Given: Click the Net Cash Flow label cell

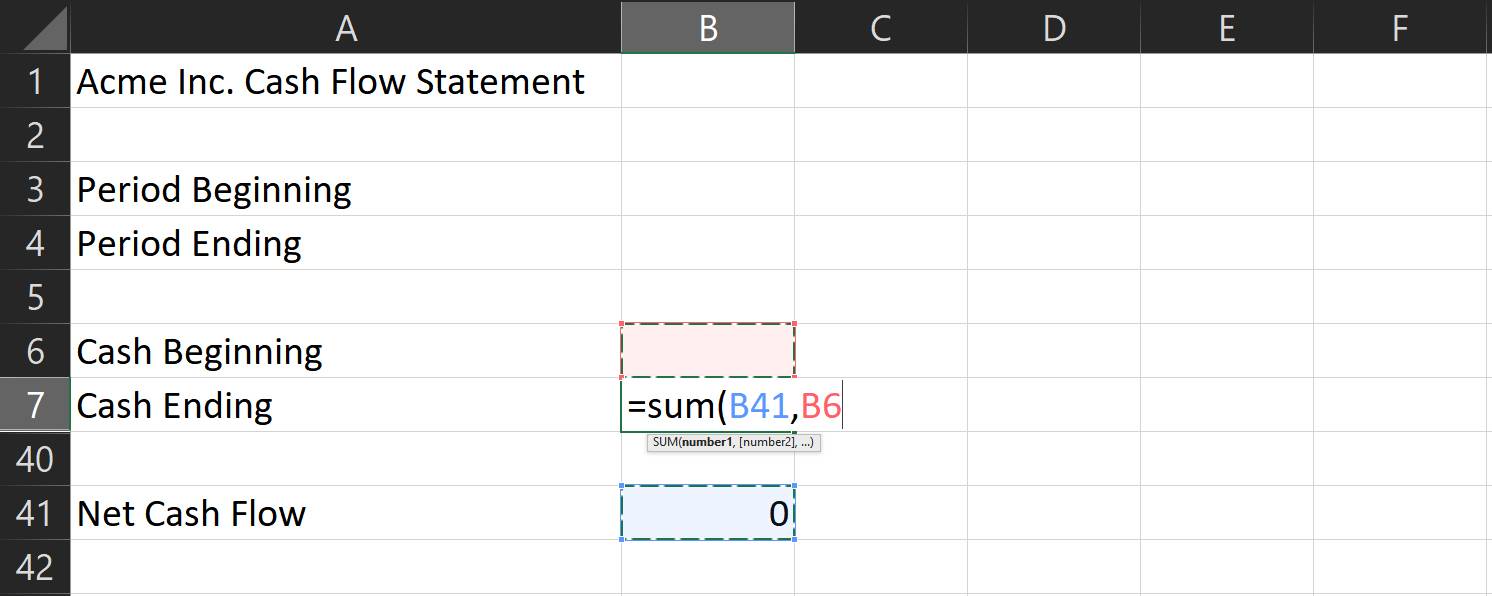Looking at the screenshot, I should click(346, 513).
